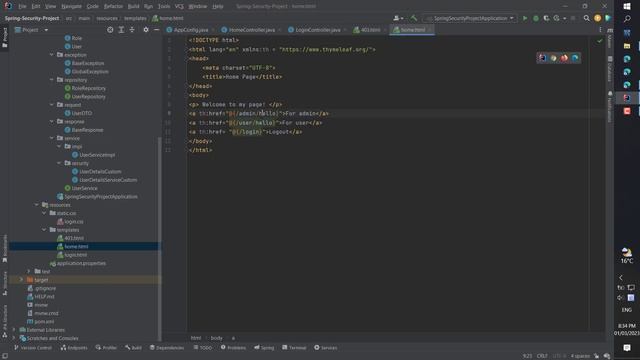Switch to LoginController.java tab
Image resolution: width=640 pixels, height=360 pixels.
point(317,30)
